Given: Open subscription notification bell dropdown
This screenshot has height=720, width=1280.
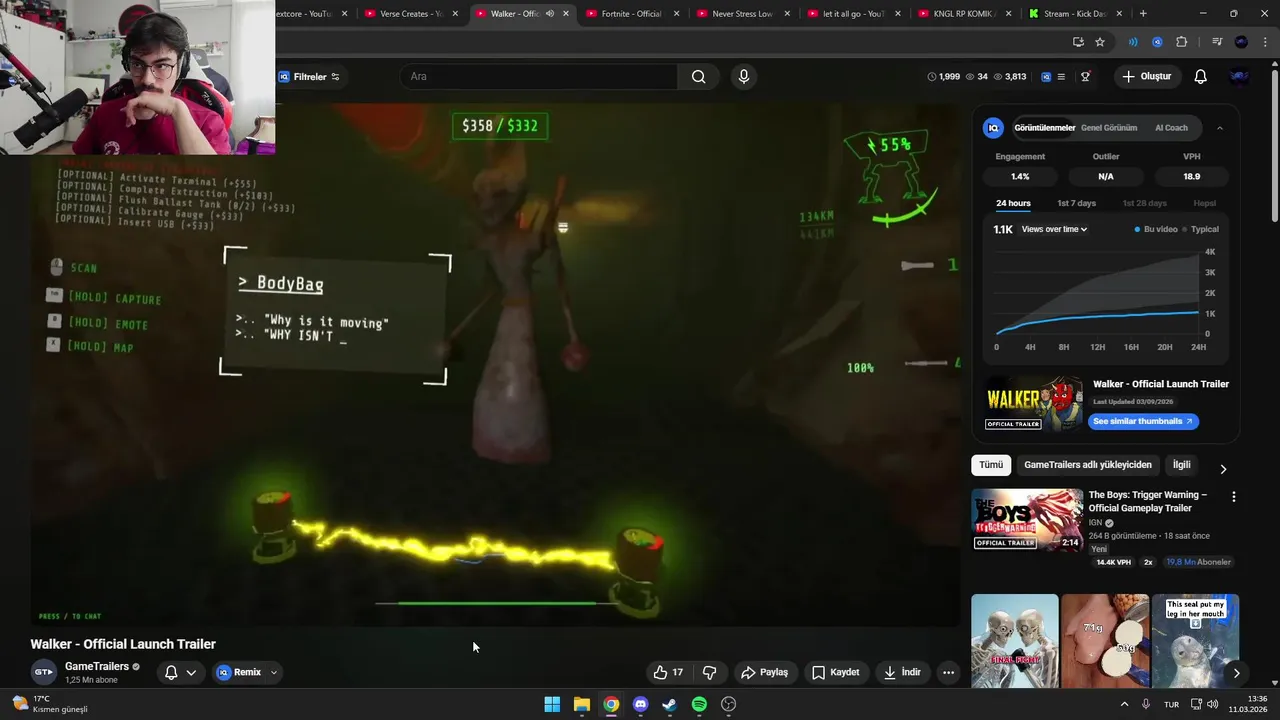Looking at the screenshot, I should click(180, 672).
